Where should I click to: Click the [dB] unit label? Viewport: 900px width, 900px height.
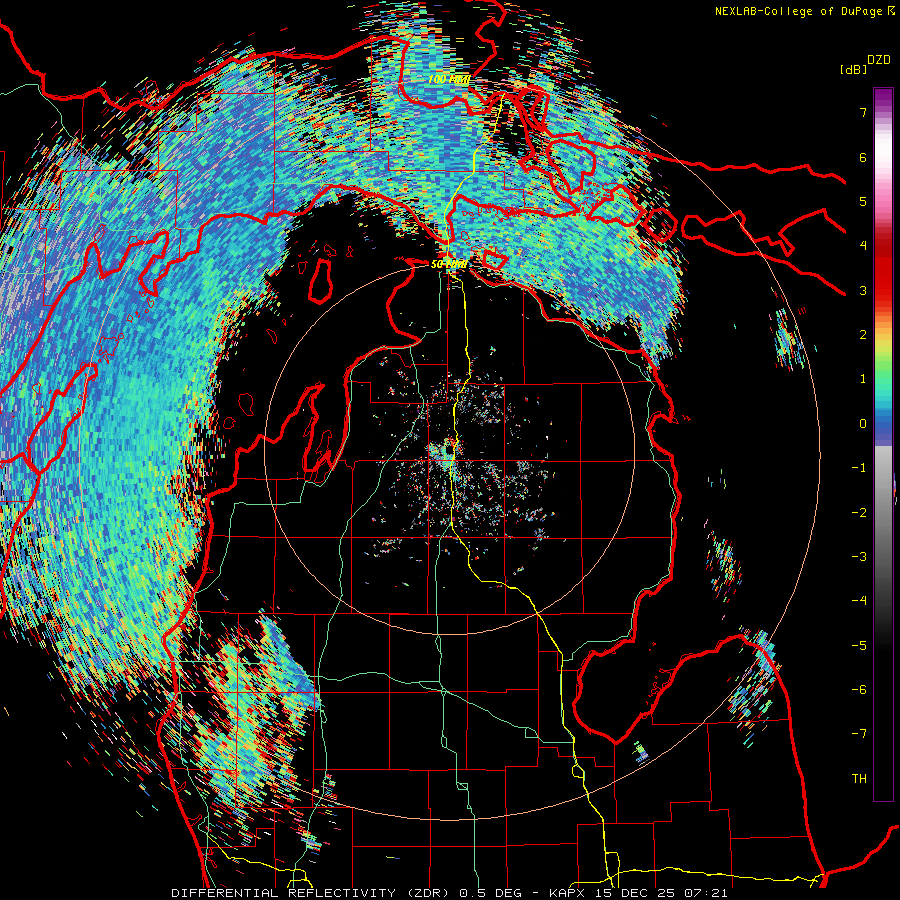coord(853,69)
